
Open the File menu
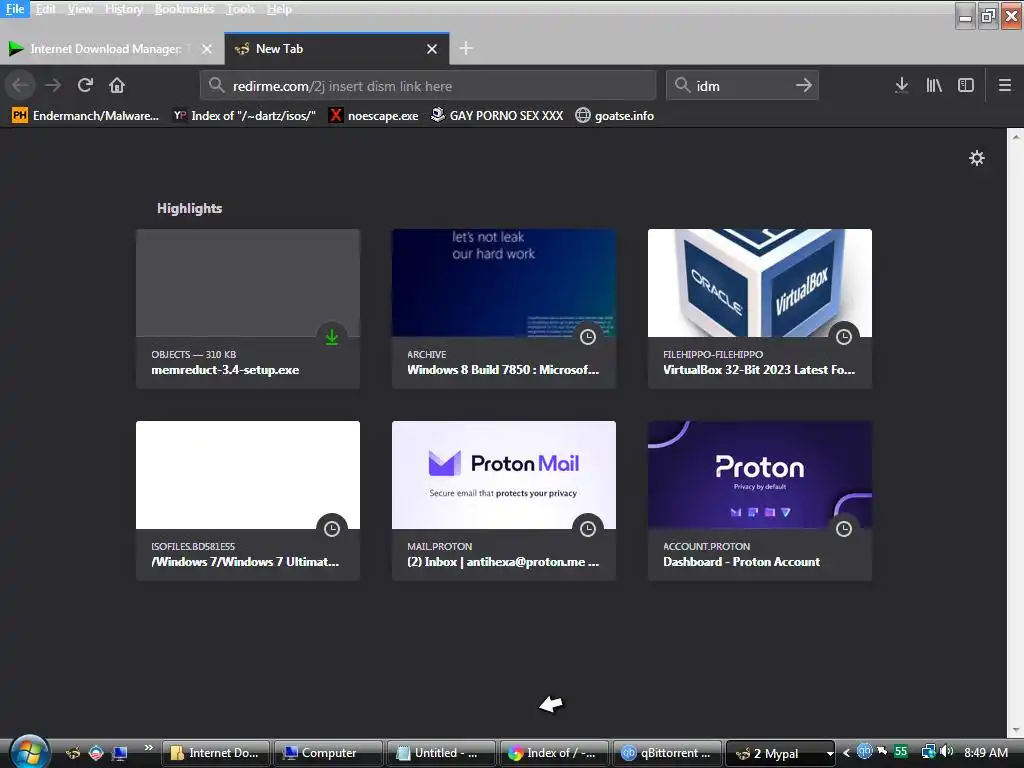click(14, 9)
